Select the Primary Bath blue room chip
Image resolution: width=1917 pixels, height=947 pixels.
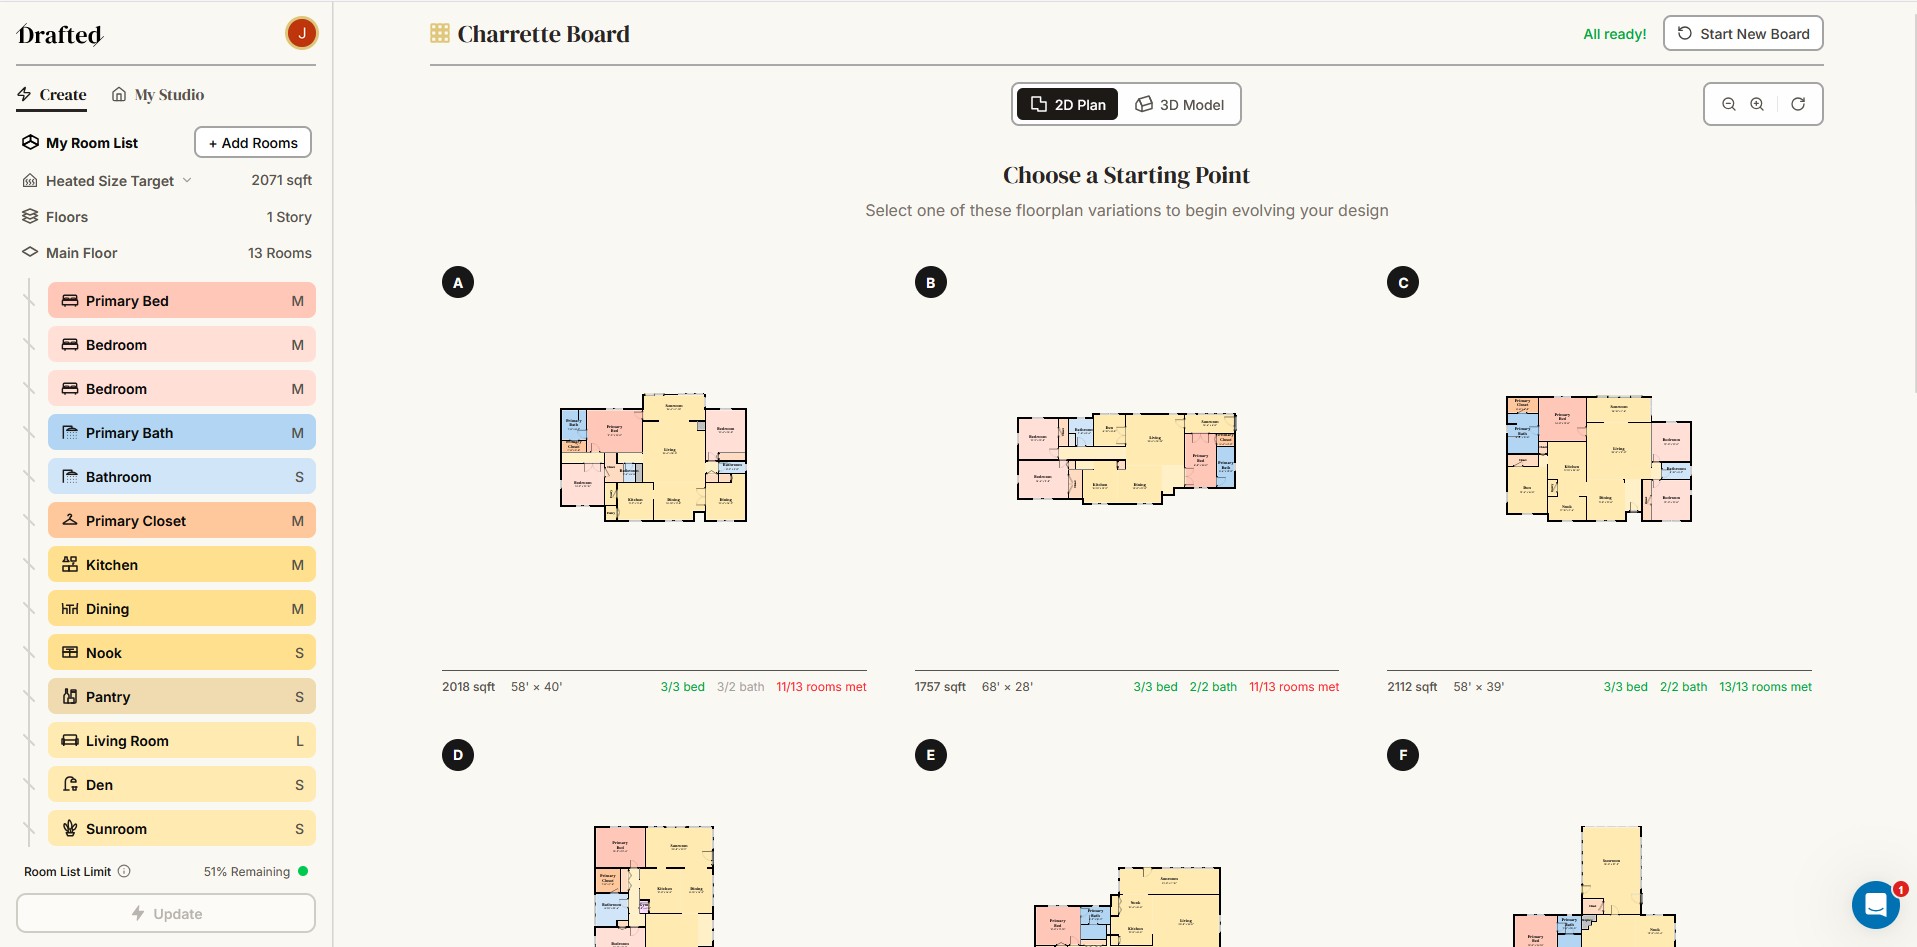tap(182, 433)
